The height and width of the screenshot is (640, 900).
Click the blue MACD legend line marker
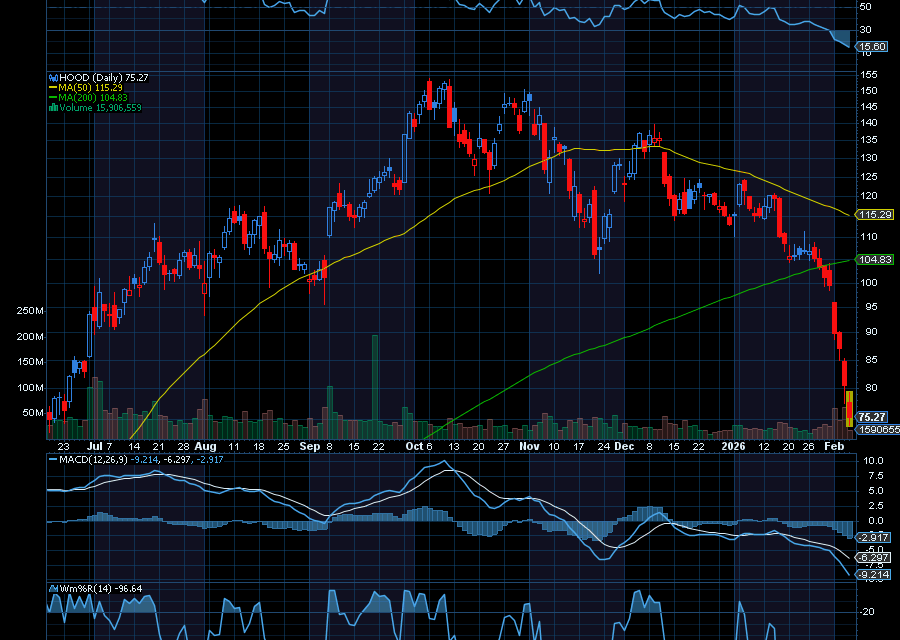tap(51, 459)
